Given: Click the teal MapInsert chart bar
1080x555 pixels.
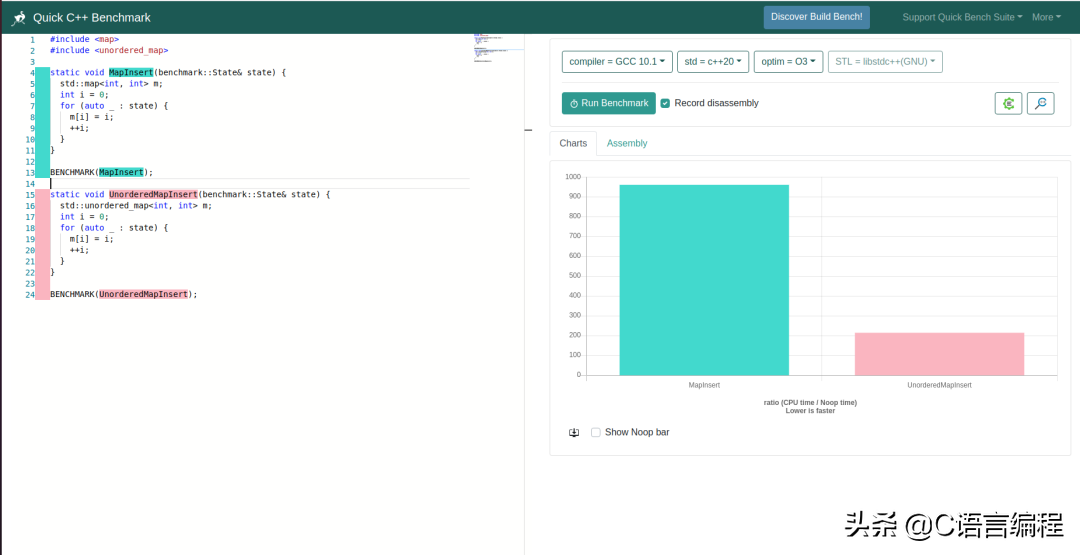Looking at the screenshot, I should click(x=704, y=280).
